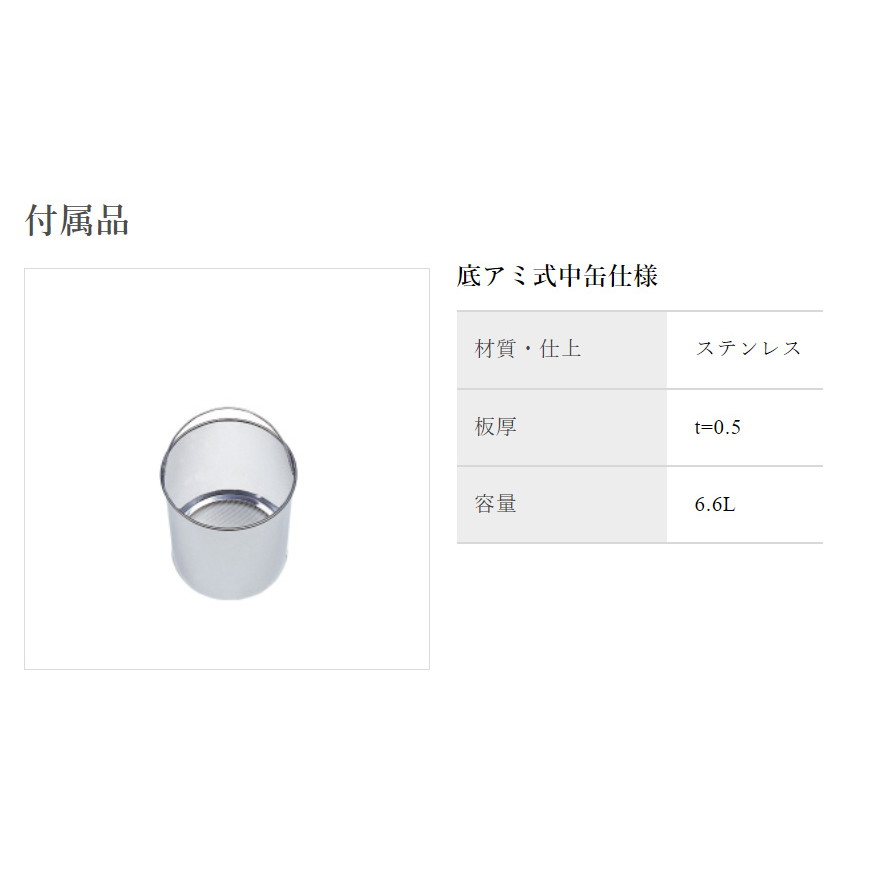Select the 容量 label cell
The image size is (880, 880).
point(562,505)
